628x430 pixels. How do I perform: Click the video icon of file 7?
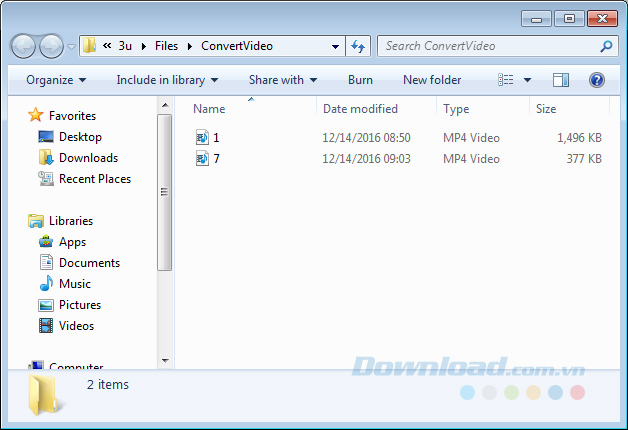(x=202, y=158)
